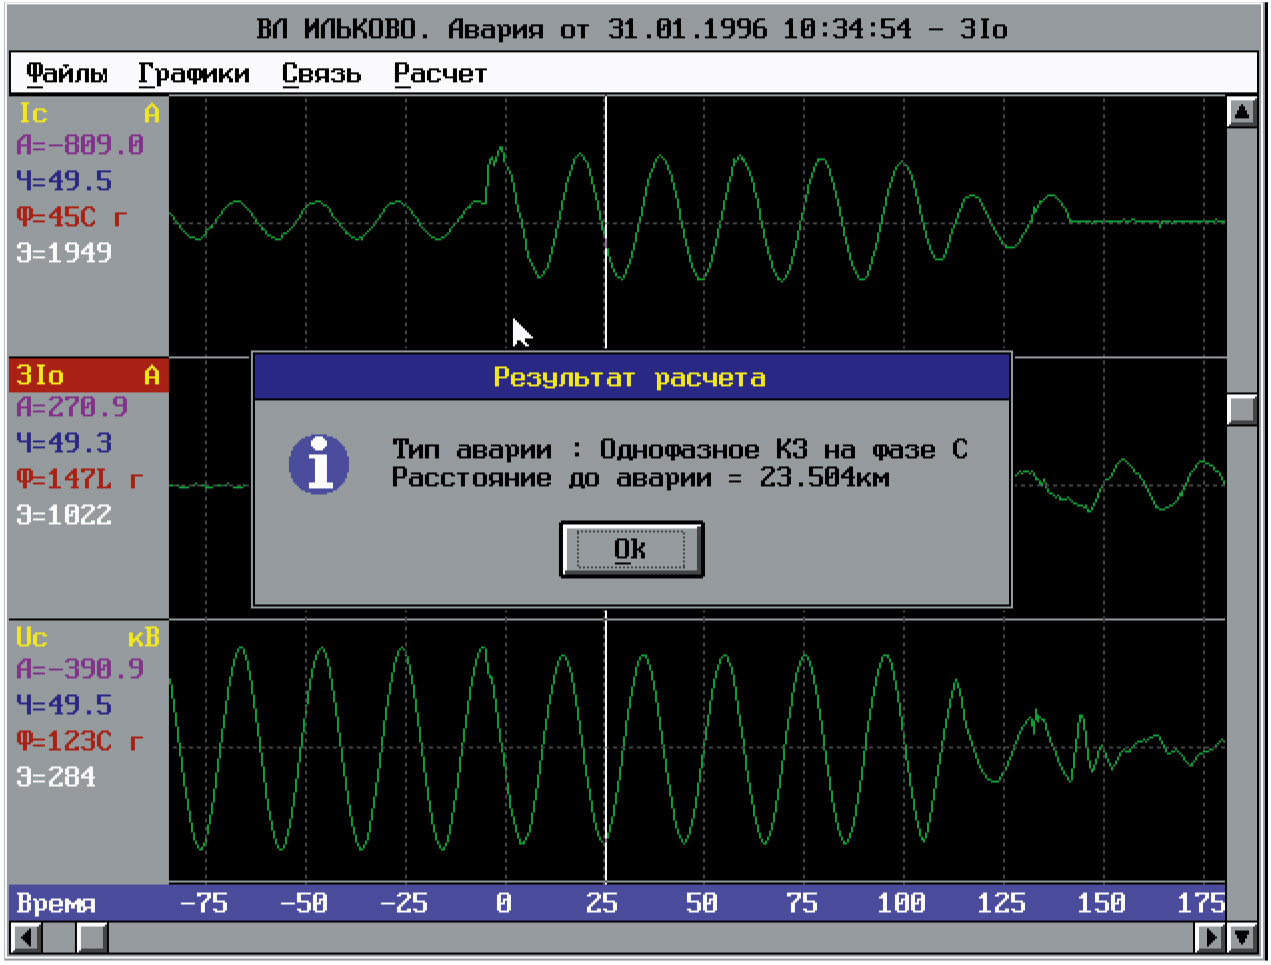Click the horizontal scrollbar thumb
Image resolution: width=1271 pixels, height=965 pixels.
[x=92, y=937]
